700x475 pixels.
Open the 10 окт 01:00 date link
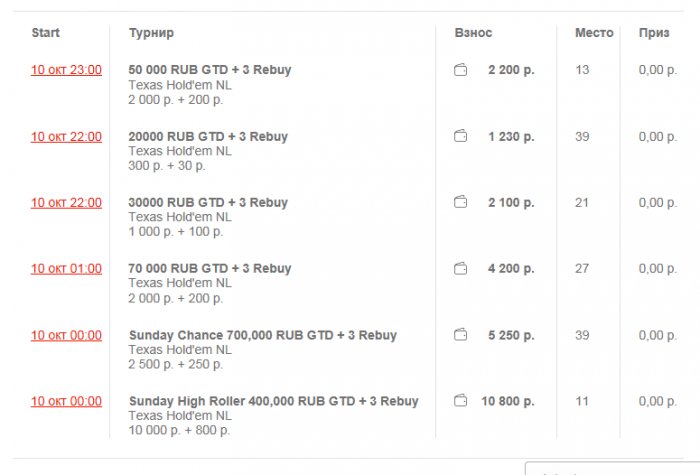pyautogui.click(x=66, y=268)
